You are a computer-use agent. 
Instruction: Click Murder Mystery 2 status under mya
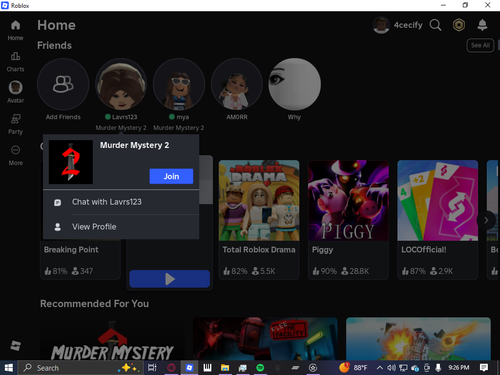pyautogui.click(x=179, y=128)
